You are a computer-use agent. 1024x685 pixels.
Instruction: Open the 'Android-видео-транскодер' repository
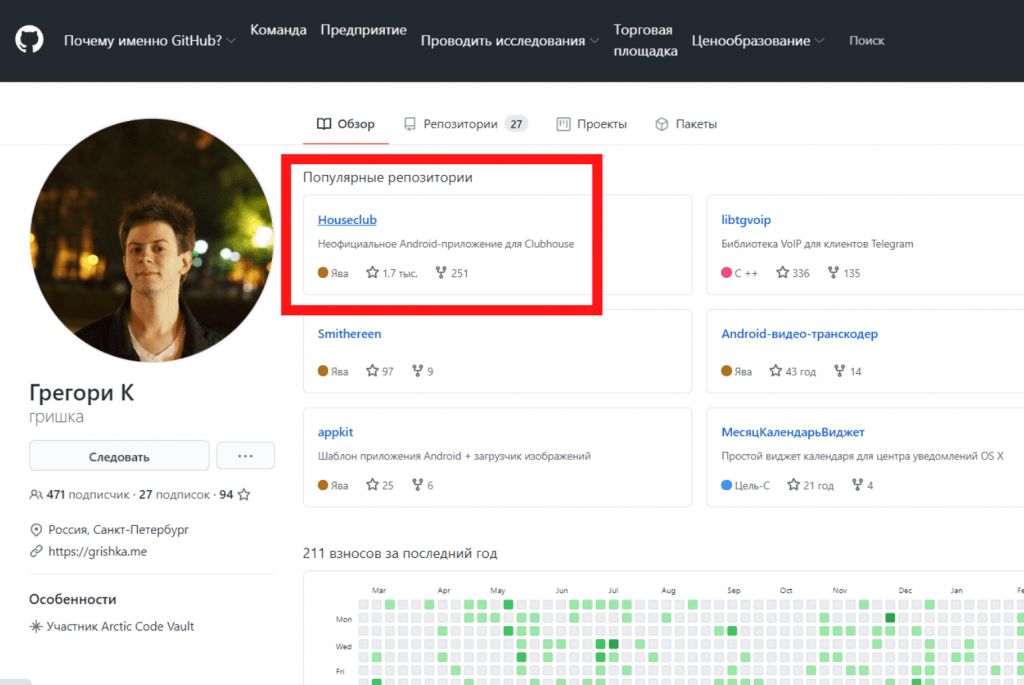click(x=799, y=334)
